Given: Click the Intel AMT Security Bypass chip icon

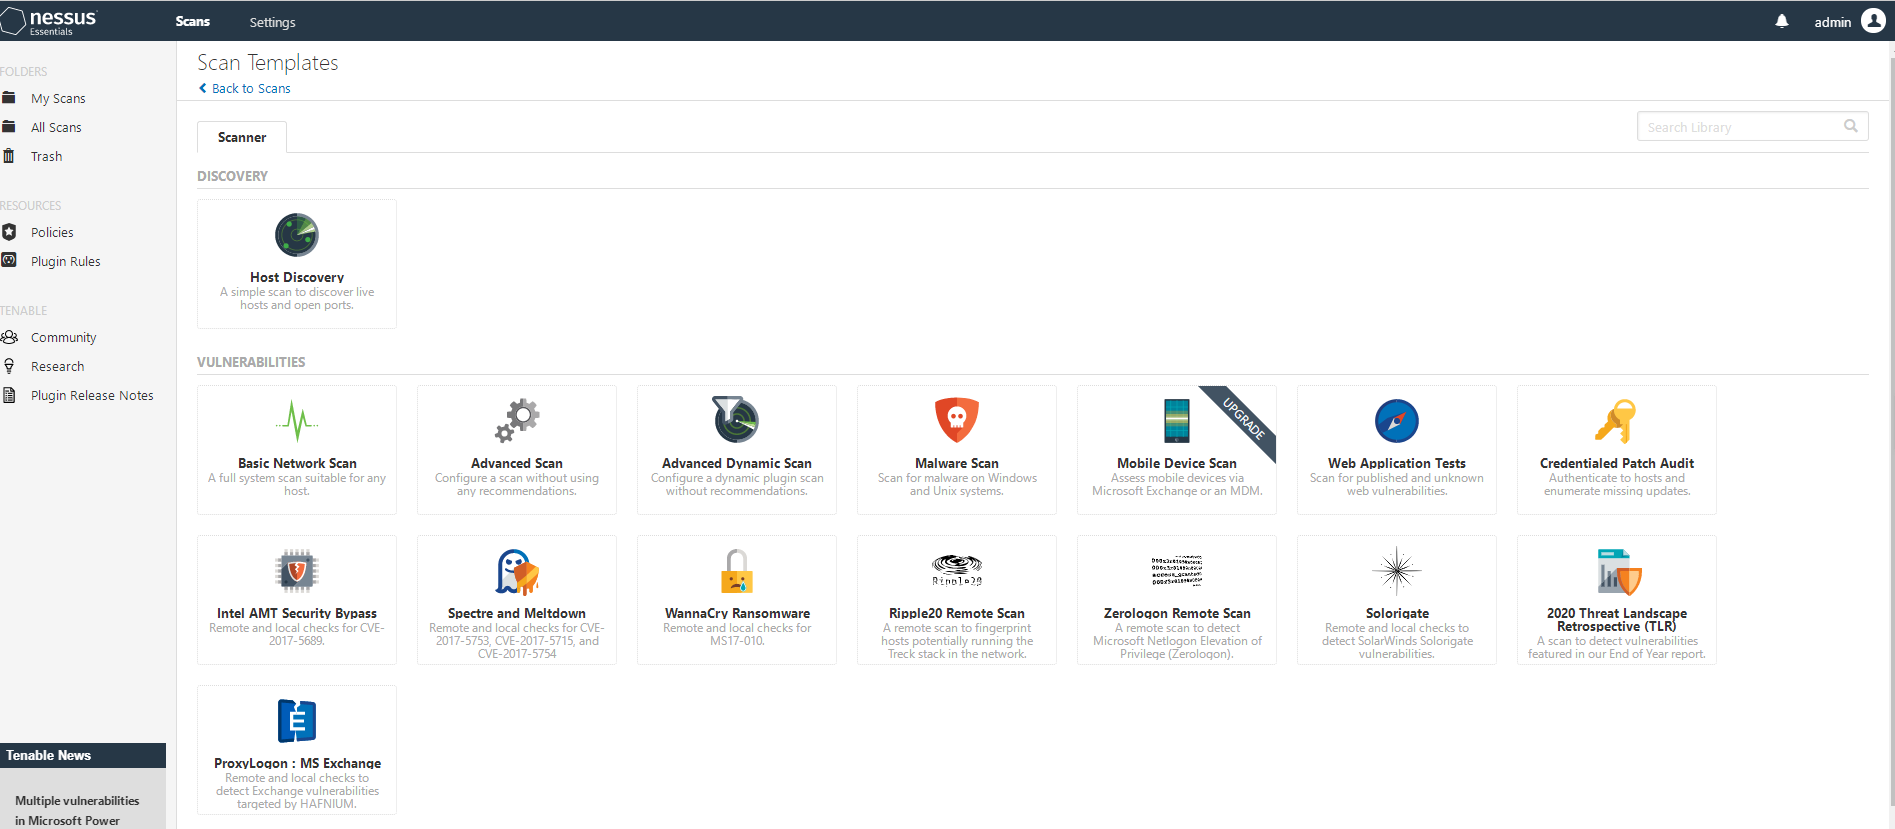Looking at the screenshot, I should (x=297, y=571).
